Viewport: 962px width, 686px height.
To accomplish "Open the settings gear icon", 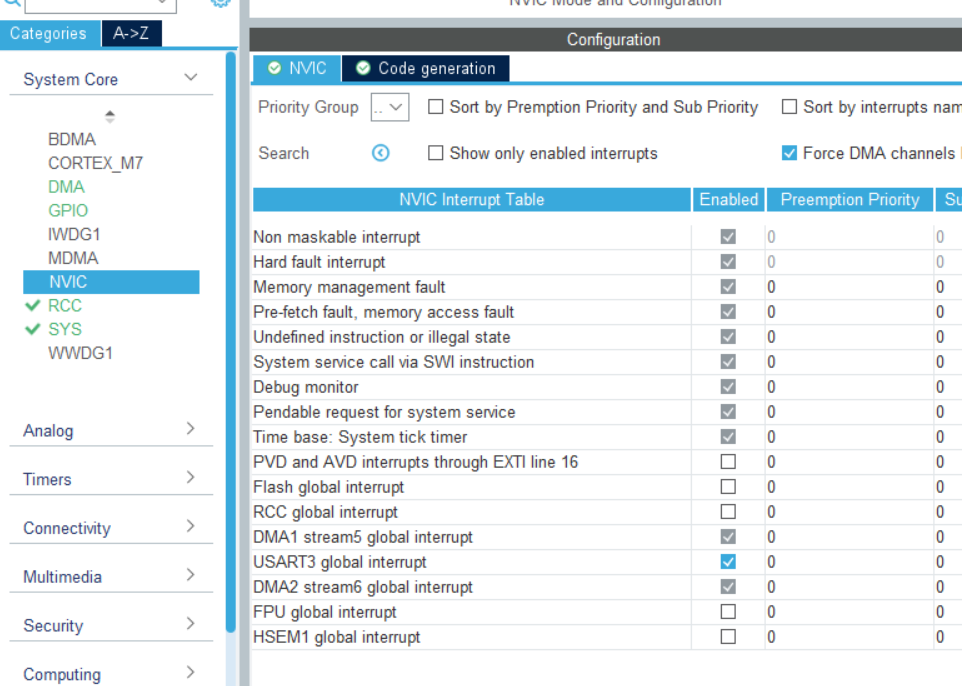I will 221,2.
